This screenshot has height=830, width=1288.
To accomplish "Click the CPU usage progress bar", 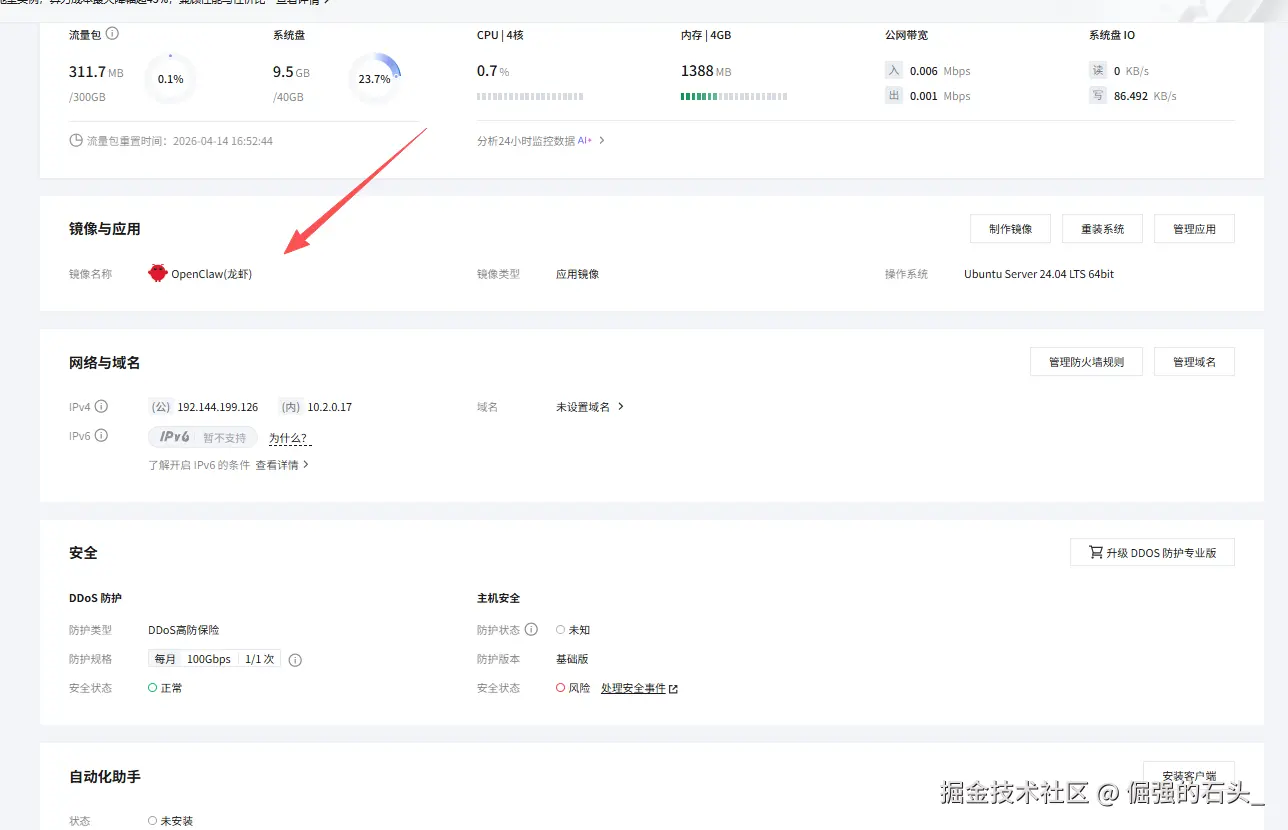I will click(530, 97).
